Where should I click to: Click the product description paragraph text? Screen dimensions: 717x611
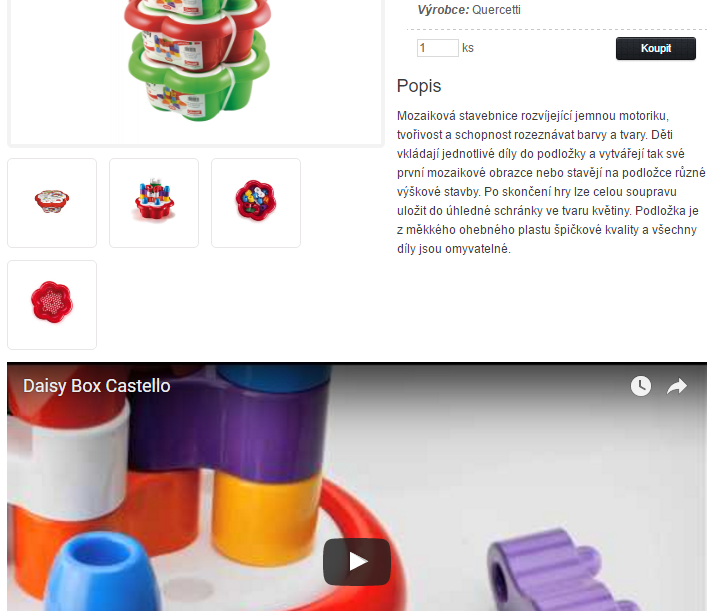click(551, 182)
